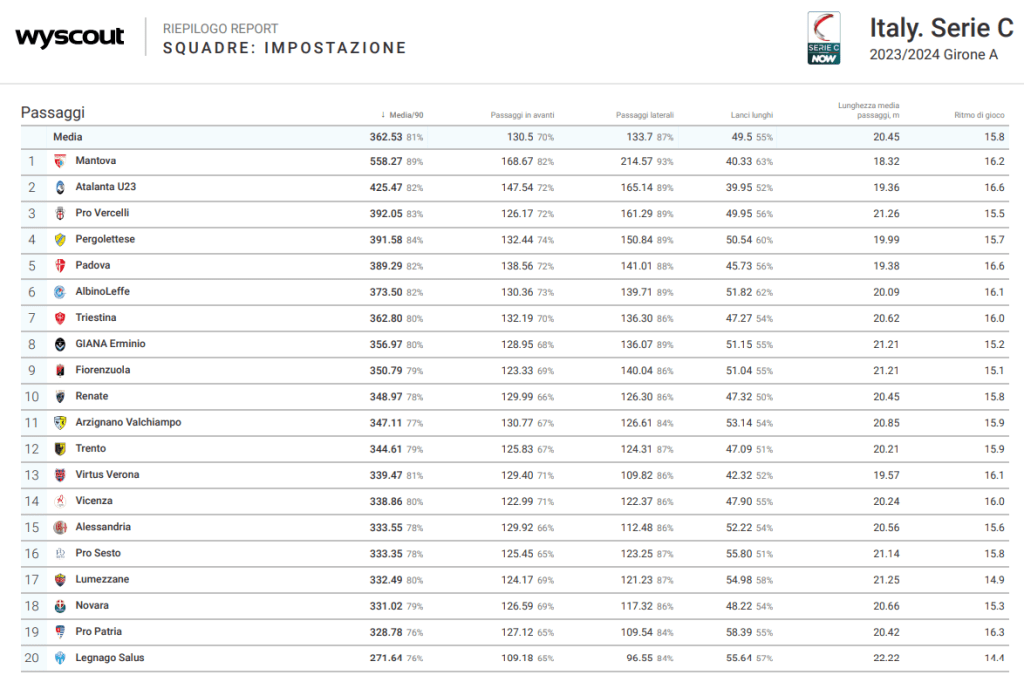The image size is (1024, 682).
Task: Sort by Passaggi laterali column header
Action: coord(645,115)
